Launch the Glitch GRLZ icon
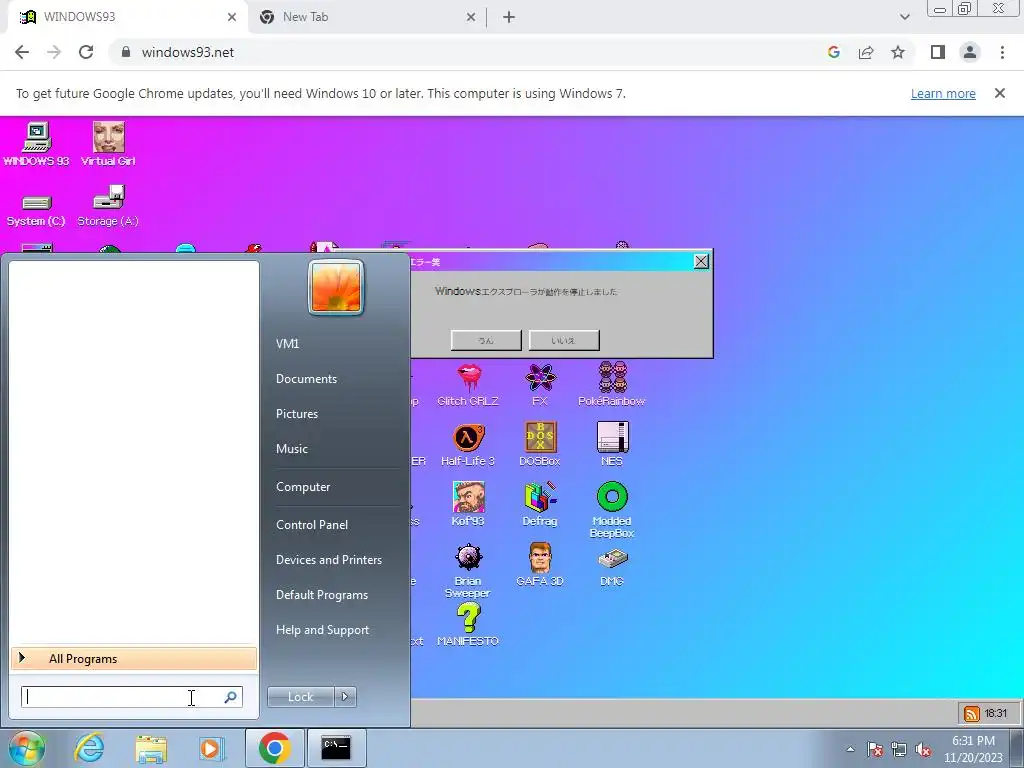The height and width of the screenshot is (768, 1024). (x=468, y=385)
